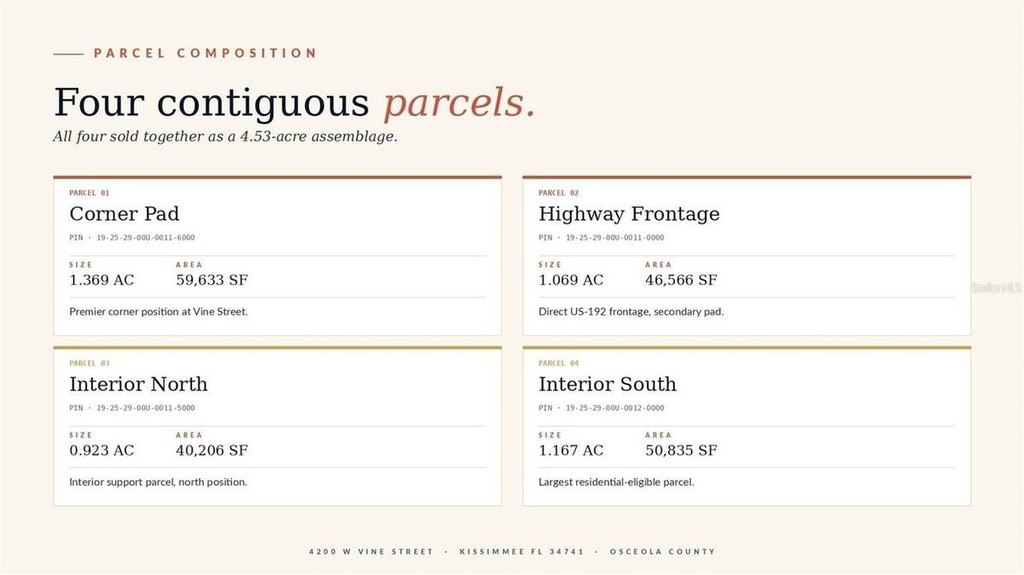
Task: Click PIN 19-25-29-00U-0011-5000
Action: (132, 408)
